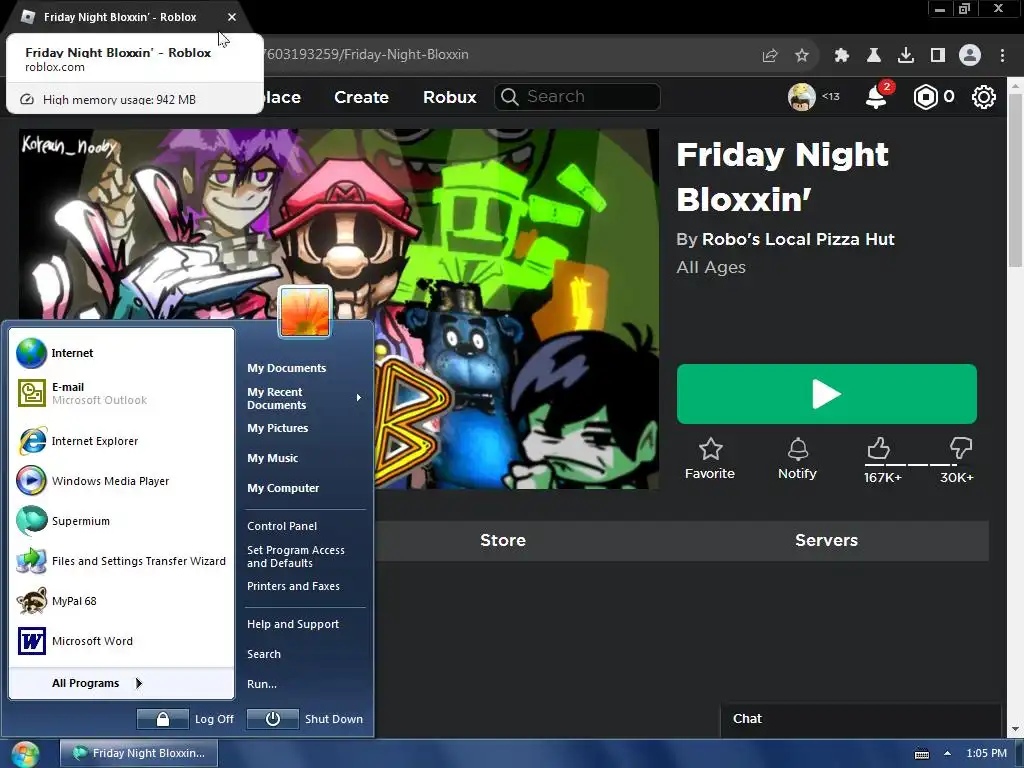This screenshot has height=768, width=1024.
Task: Launch Supermium from the Start menu
Action: (121, 521)
